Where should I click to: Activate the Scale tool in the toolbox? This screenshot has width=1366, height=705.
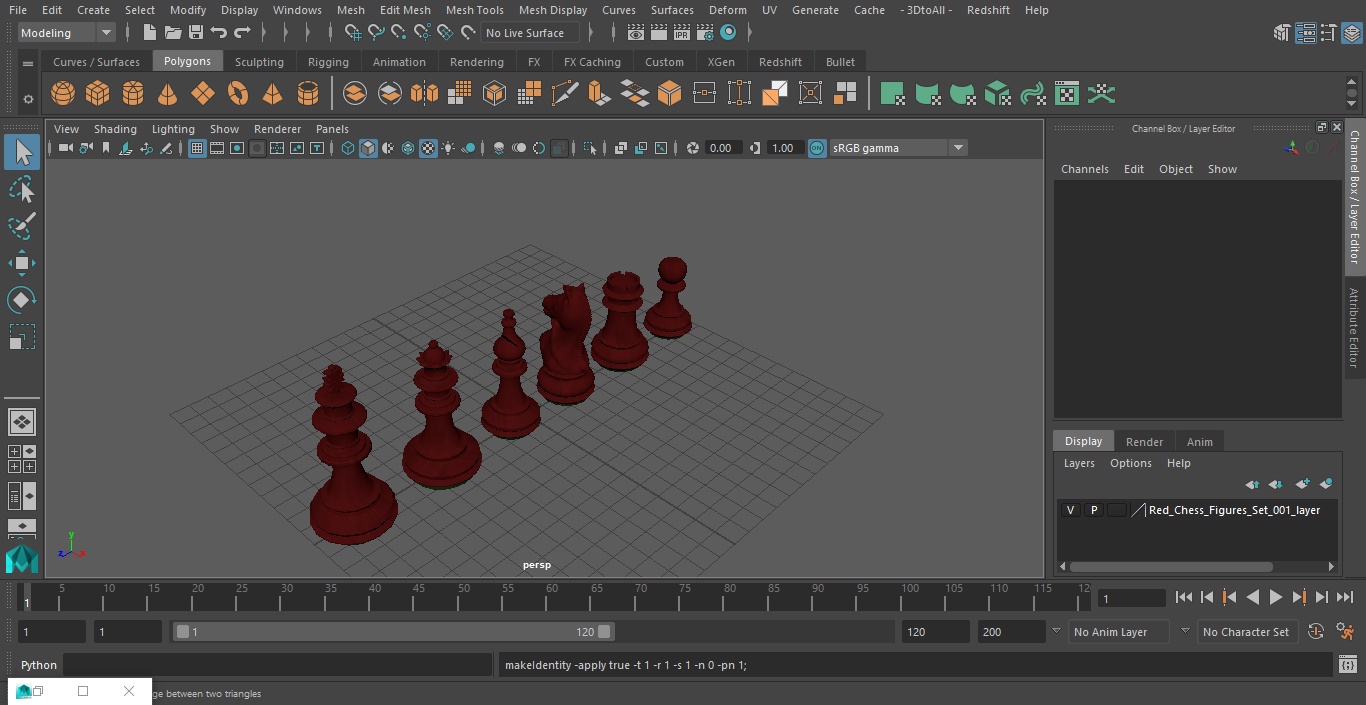tap(22, 337)
